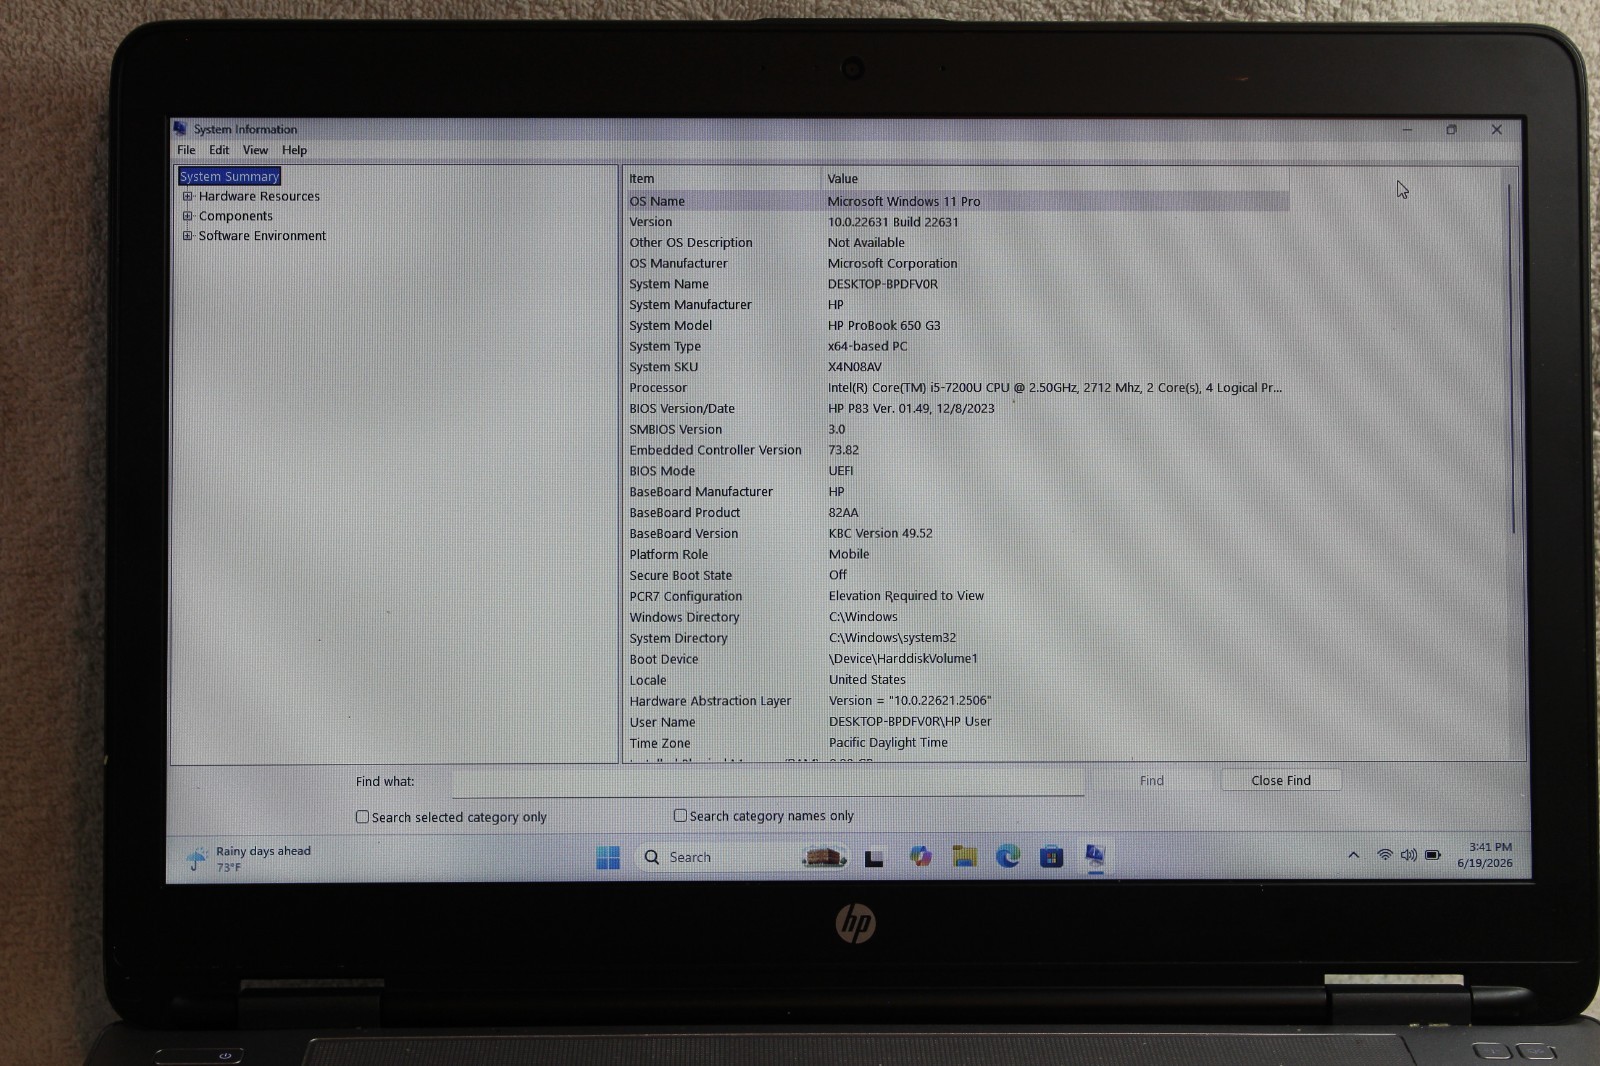Select the Platform Role row
This screenshot has width=1600, height=1066.
957,554
